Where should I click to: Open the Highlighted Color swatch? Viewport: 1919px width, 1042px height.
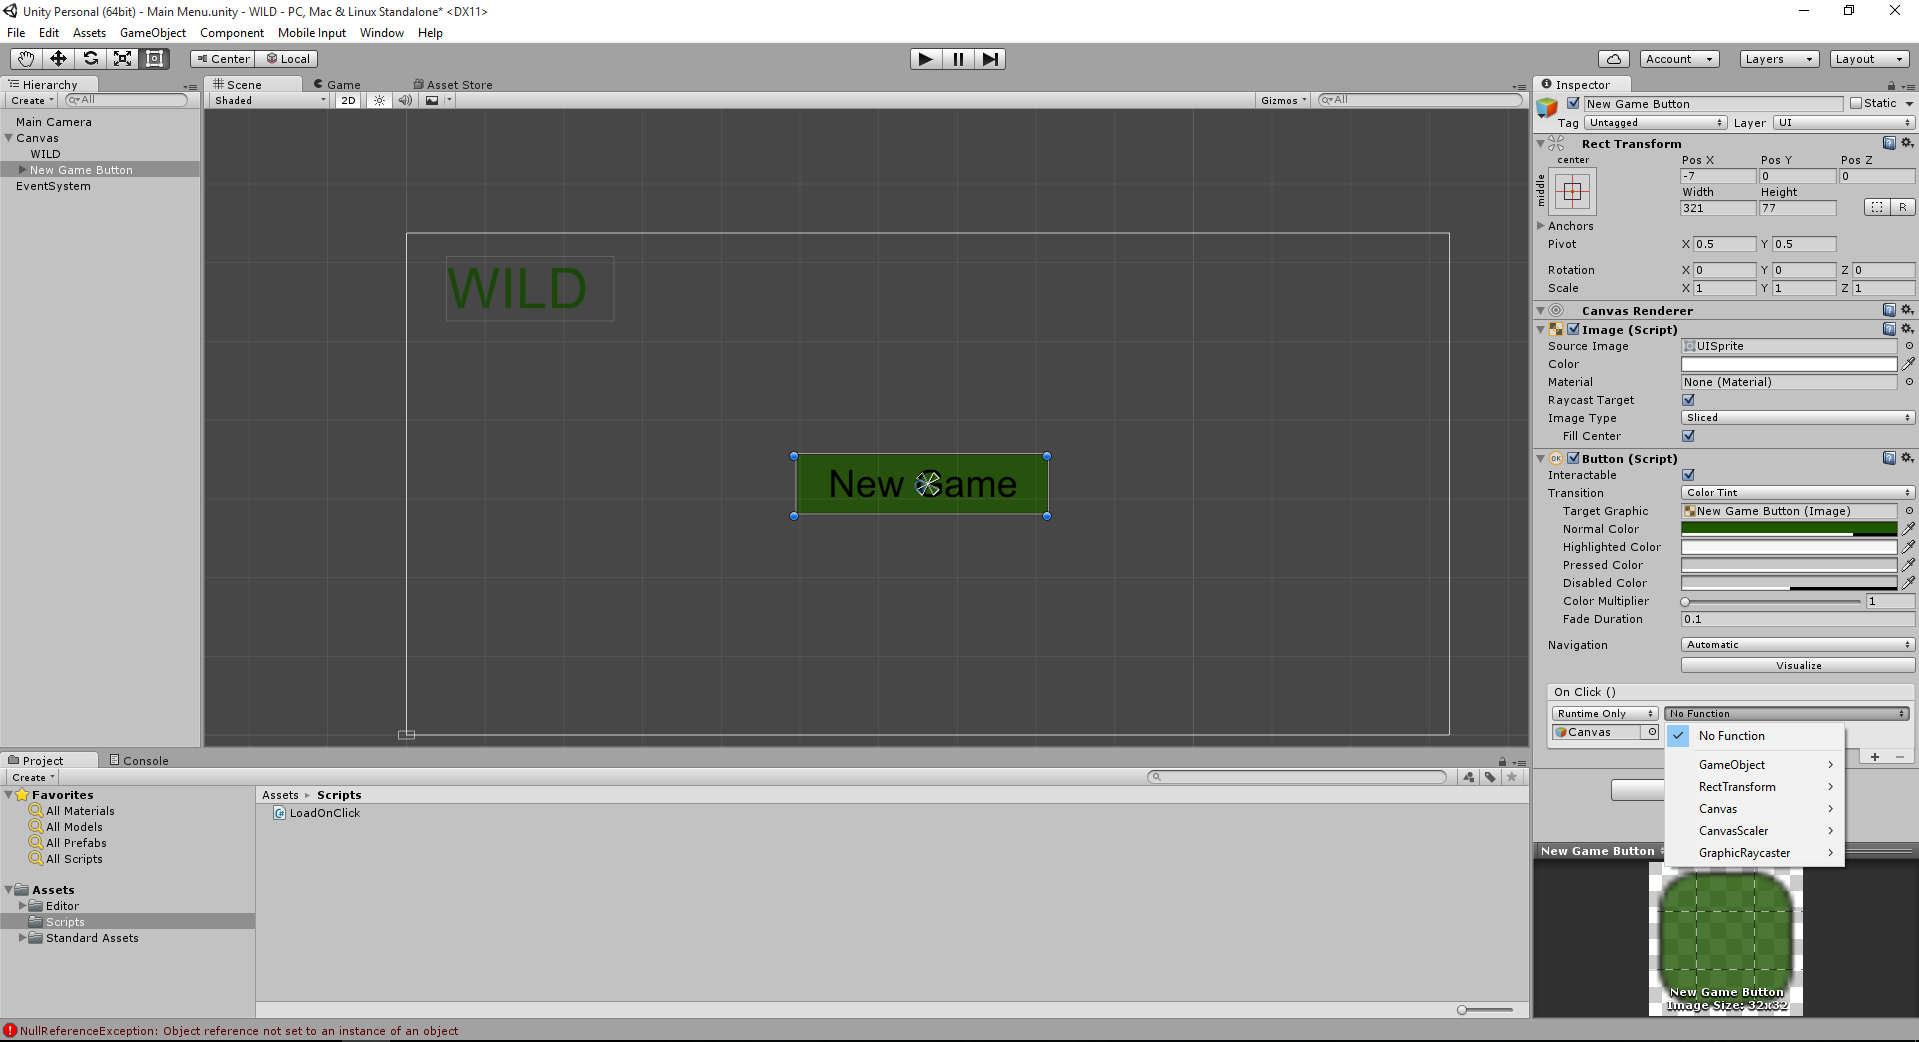(1788, 547)
